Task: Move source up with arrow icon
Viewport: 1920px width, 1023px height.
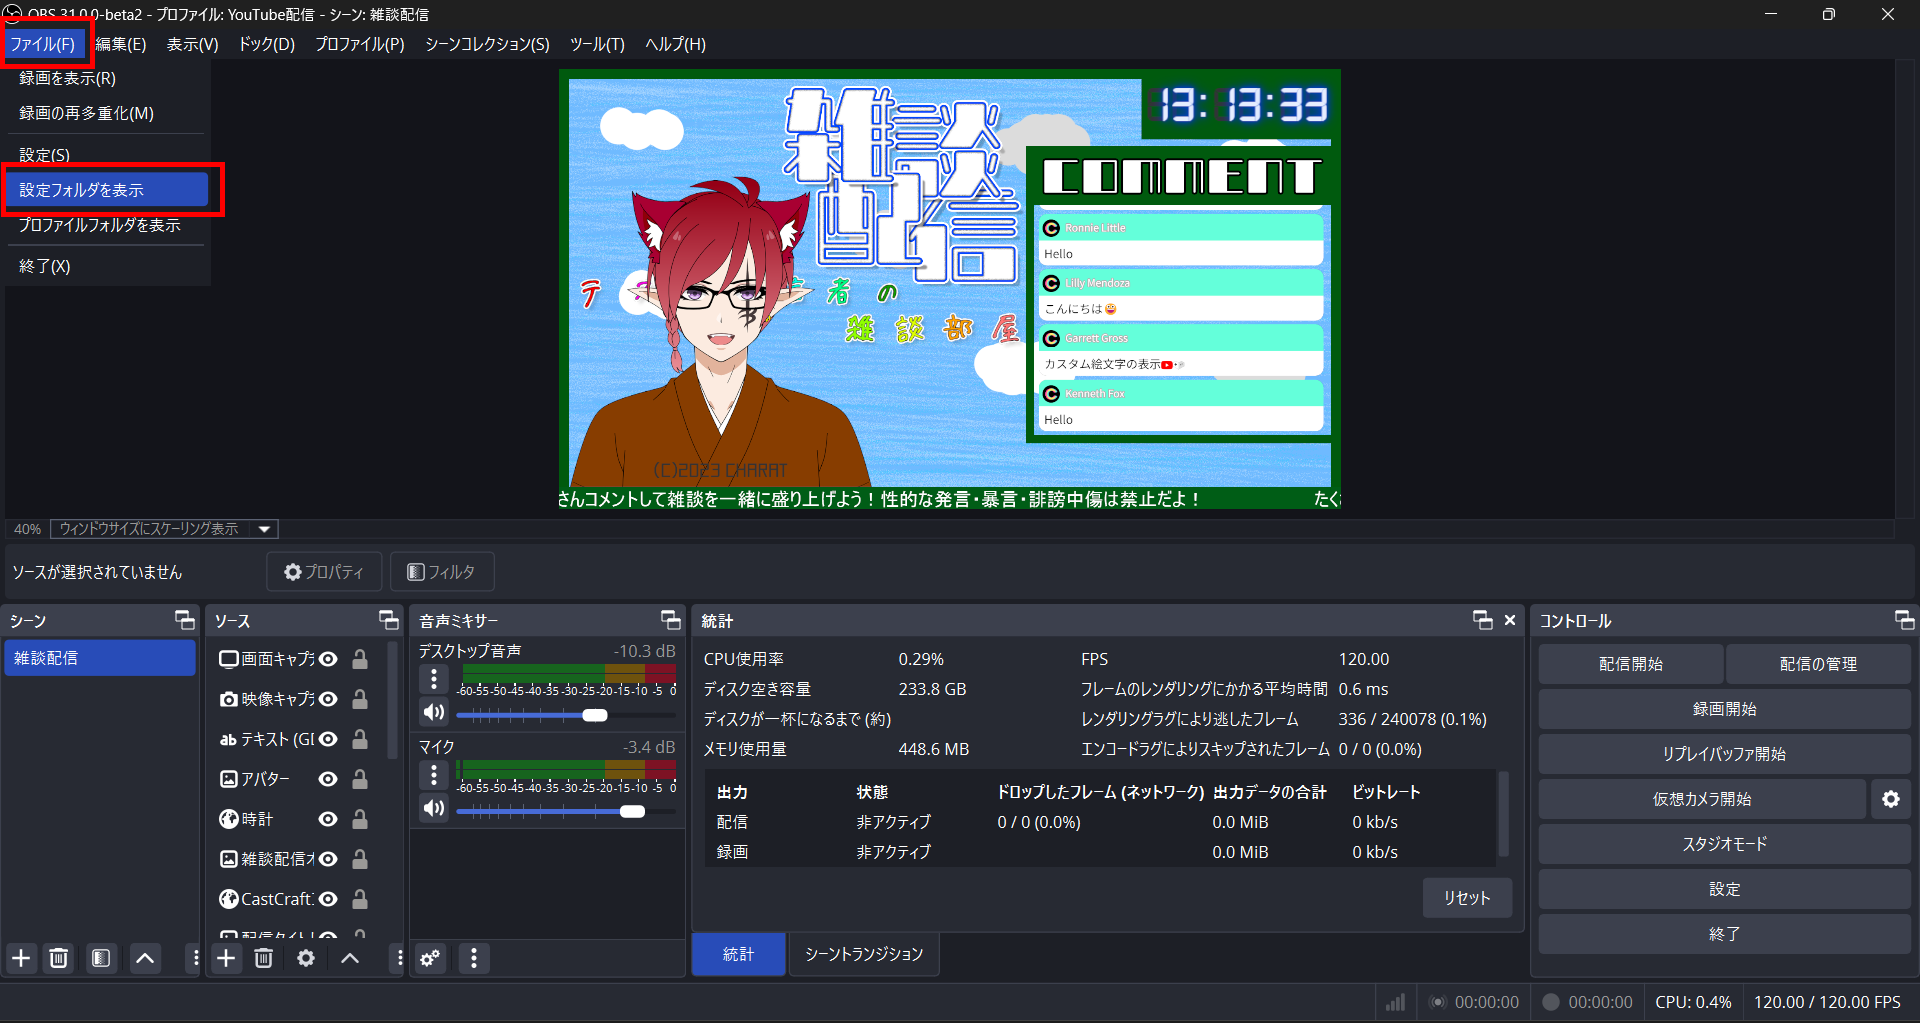Action: click(x=350, y=958)
